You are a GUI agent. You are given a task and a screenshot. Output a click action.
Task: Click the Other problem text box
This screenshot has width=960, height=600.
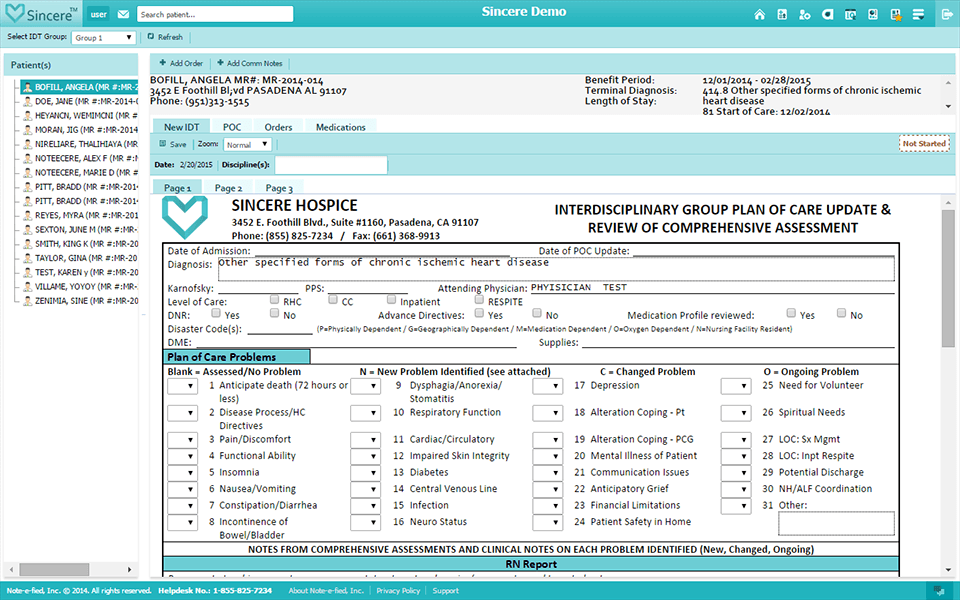click(x=836, y=524)
